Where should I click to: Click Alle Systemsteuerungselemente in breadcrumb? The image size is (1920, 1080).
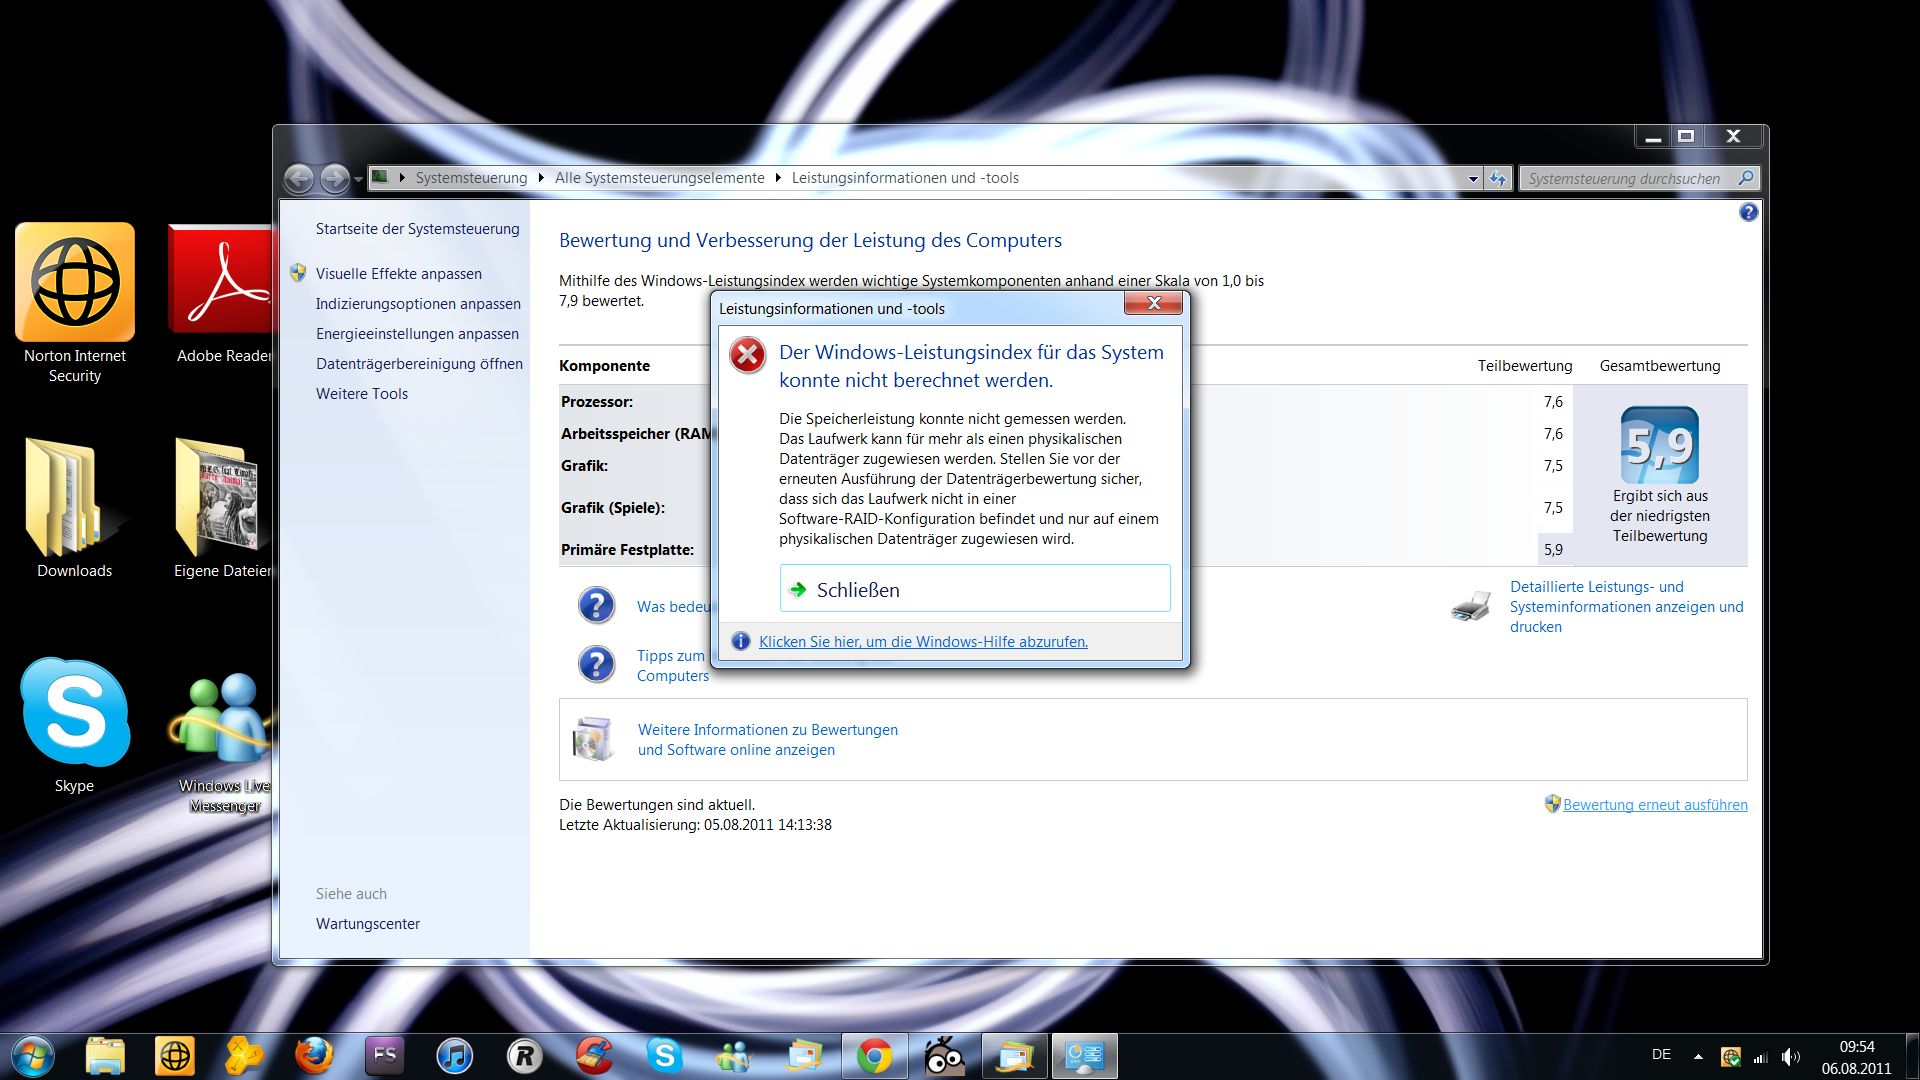tap(659, 178)
